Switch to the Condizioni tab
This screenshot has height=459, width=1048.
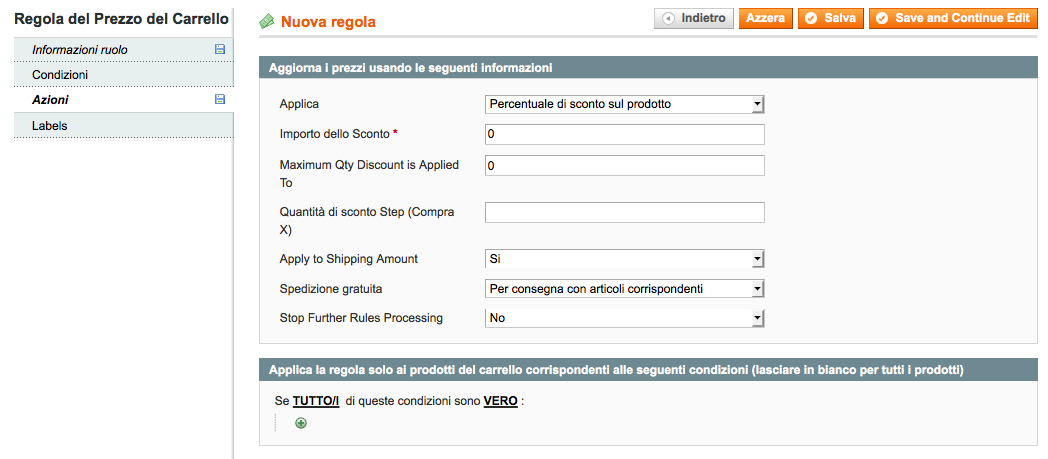tap(60, 75)
